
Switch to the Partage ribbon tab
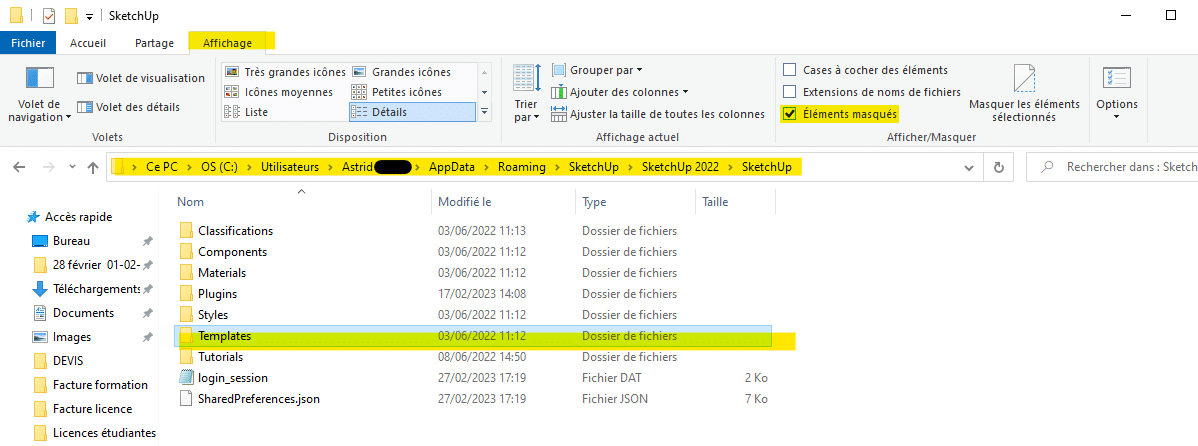point(154,43)
